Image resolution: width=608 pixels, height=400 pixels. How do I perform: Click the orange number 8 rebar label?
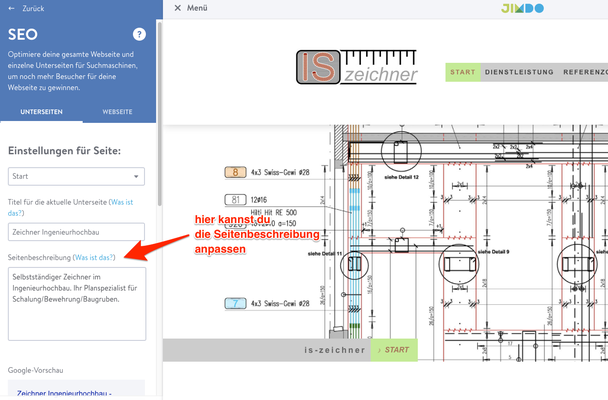tap(234, 172)
